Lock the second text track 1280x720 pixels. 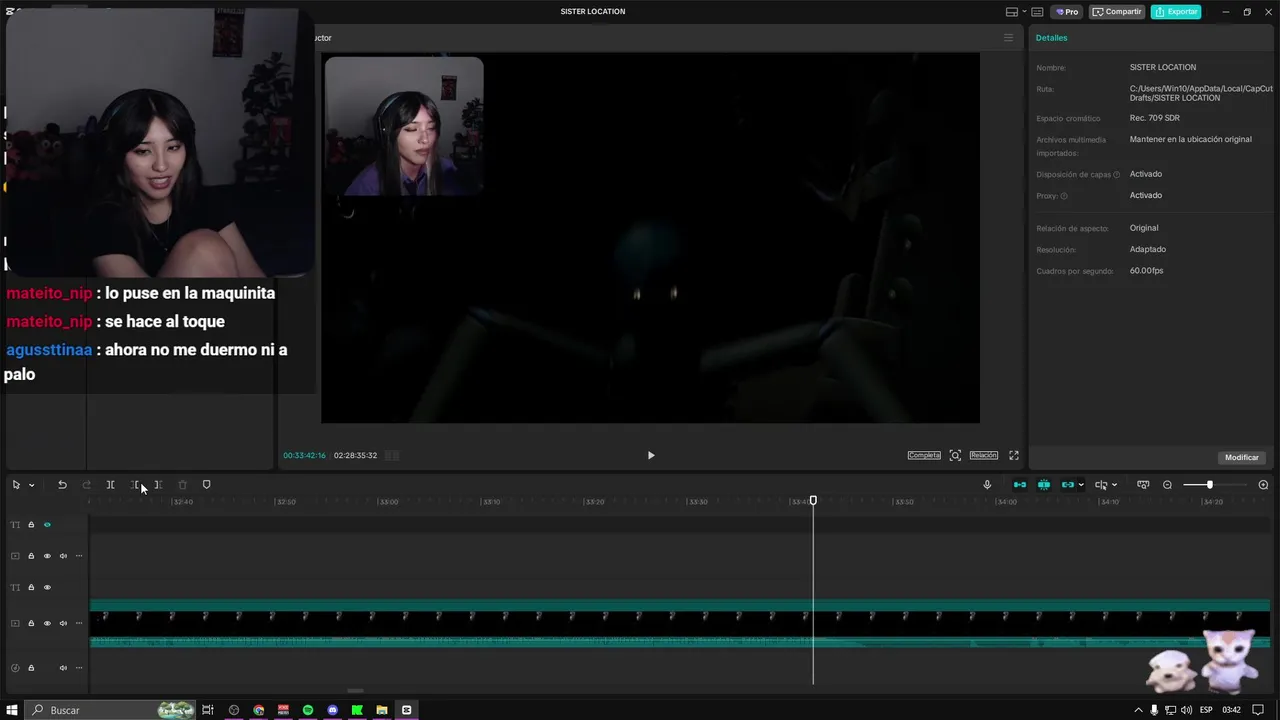(31, 588)
